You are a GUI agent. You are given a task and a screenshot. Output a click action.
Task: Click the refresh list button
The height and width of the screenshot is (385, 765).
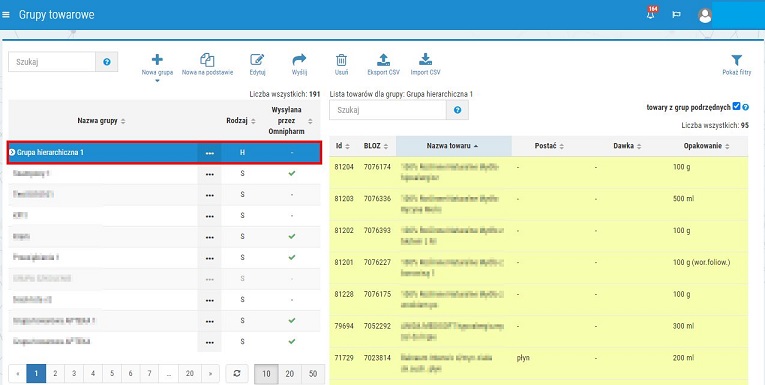[x=237, y=374]
